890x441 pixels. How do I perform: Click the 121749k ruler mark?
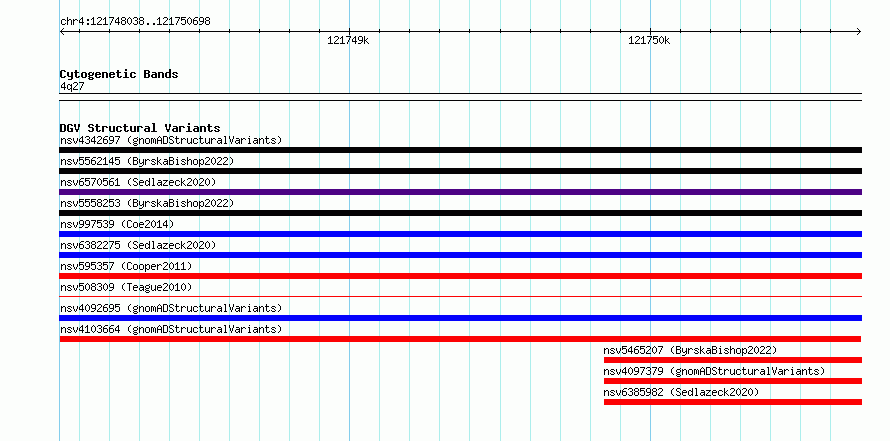coord(349,41)
